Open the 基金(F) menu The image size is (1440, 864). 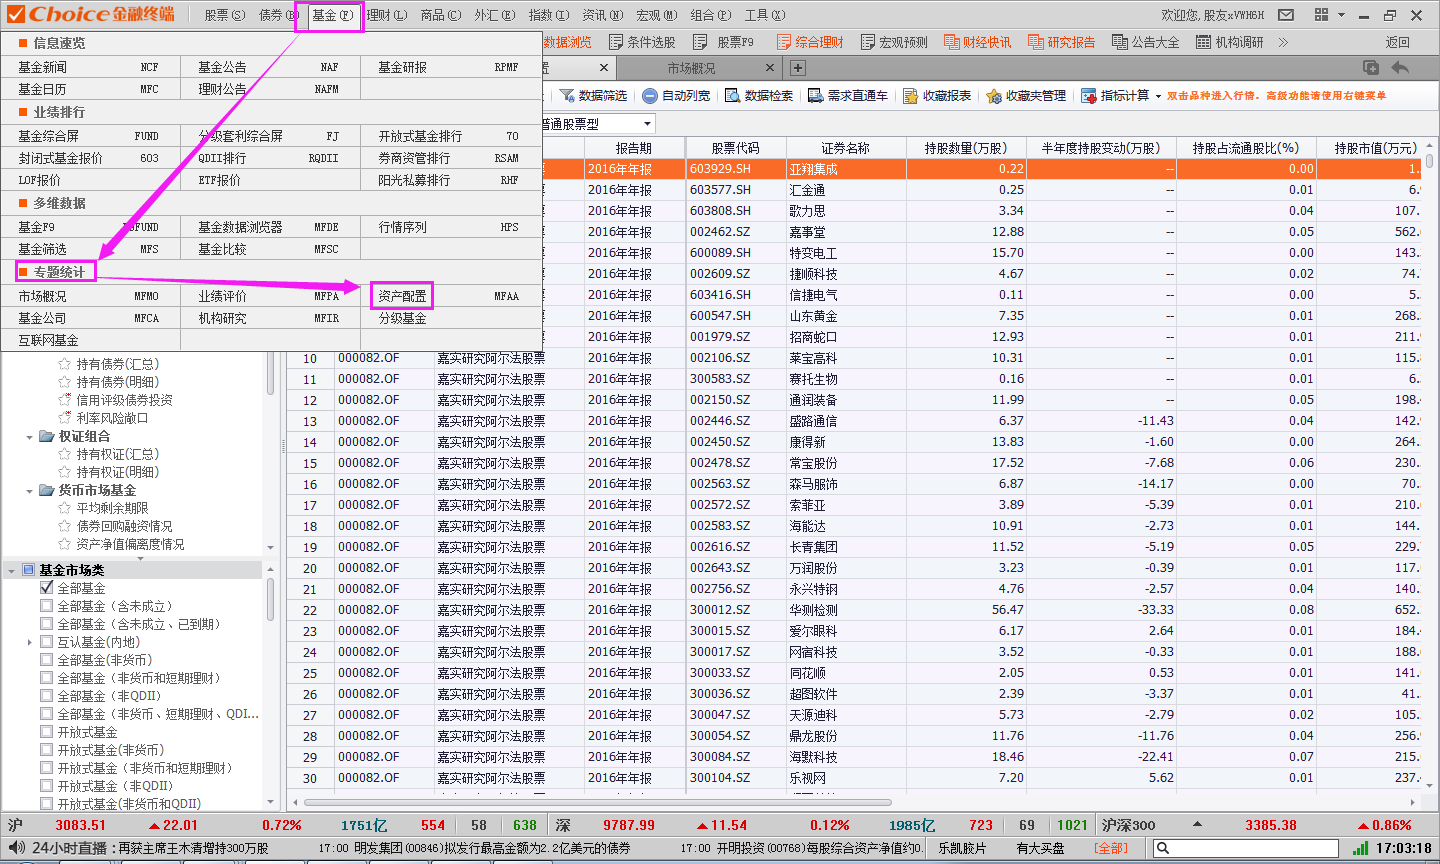[331, 15]
